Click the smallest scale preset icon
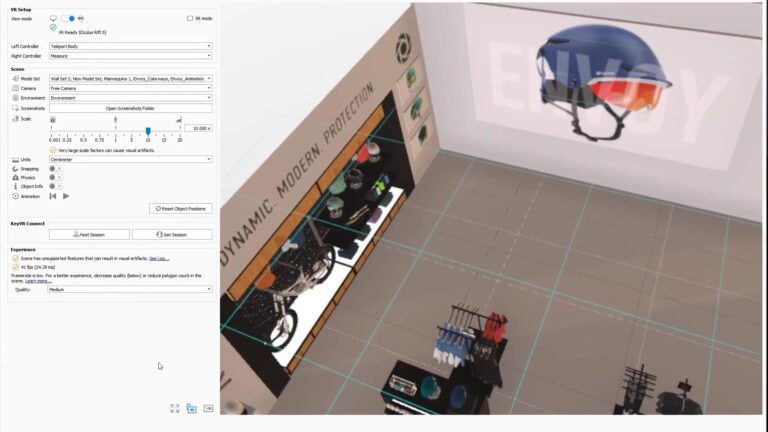The width and height of the screenshot is (768, 432). tap(53, 120)
